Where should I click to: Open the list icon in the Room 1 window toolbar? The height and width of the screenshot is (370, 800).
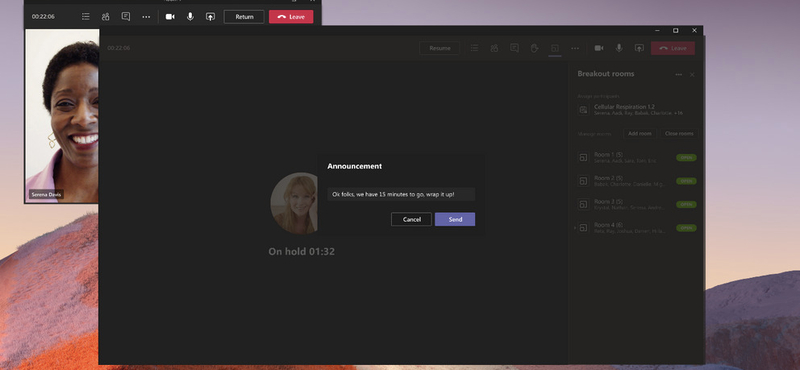tap(86, 17)
